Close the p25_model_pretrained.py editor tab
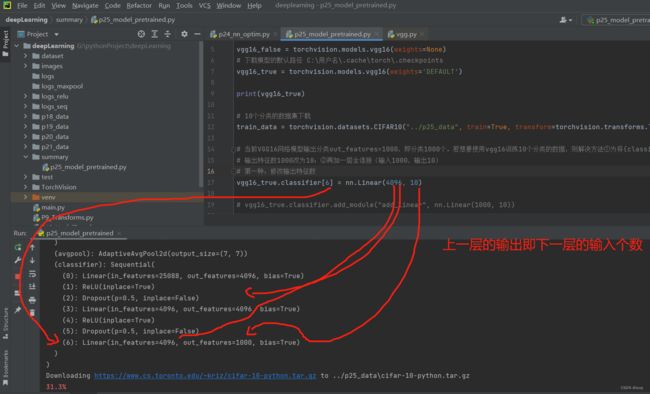The height and width of the screenshot is (394, 650). click(376, 34)
